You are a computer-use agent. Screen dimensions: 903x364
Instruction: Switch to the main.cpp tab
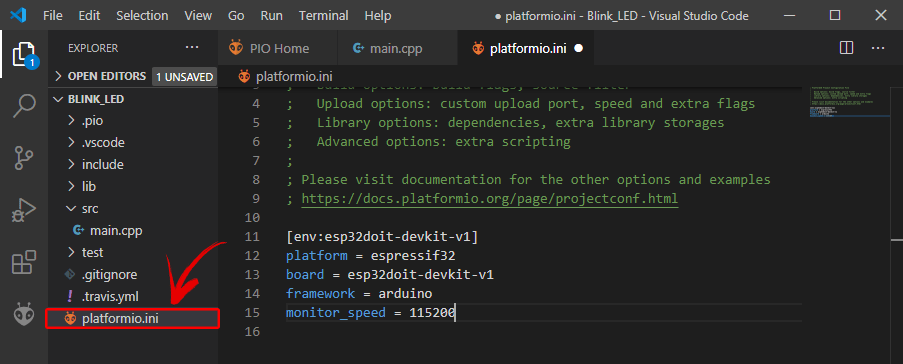(x=388, y=49)
